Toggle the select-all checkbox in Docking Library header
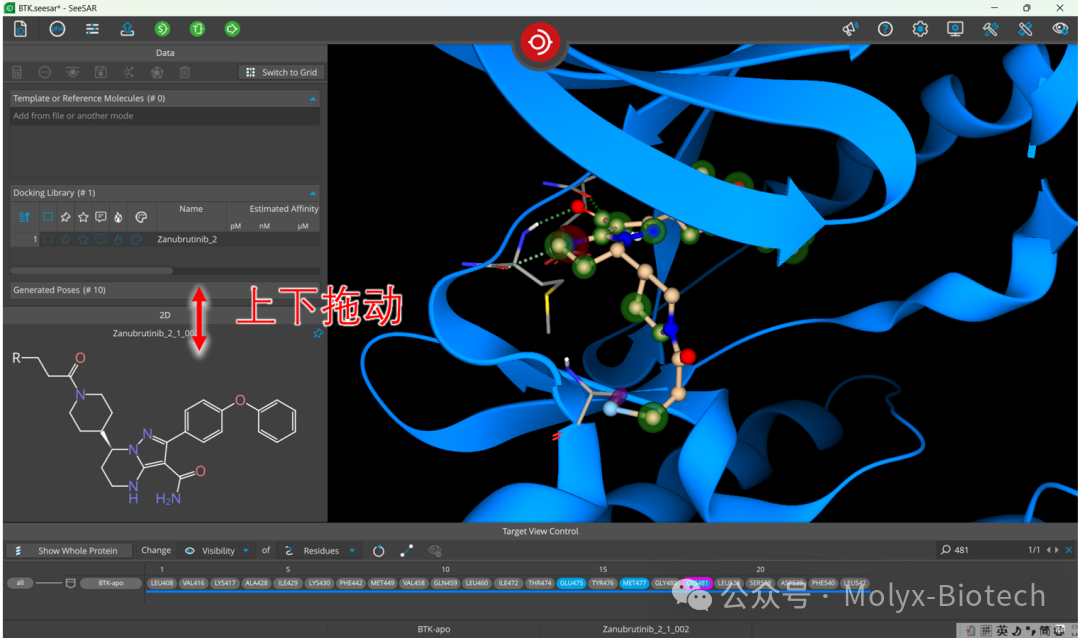Screen dimensions: 1080x638 tap(48, 217)
